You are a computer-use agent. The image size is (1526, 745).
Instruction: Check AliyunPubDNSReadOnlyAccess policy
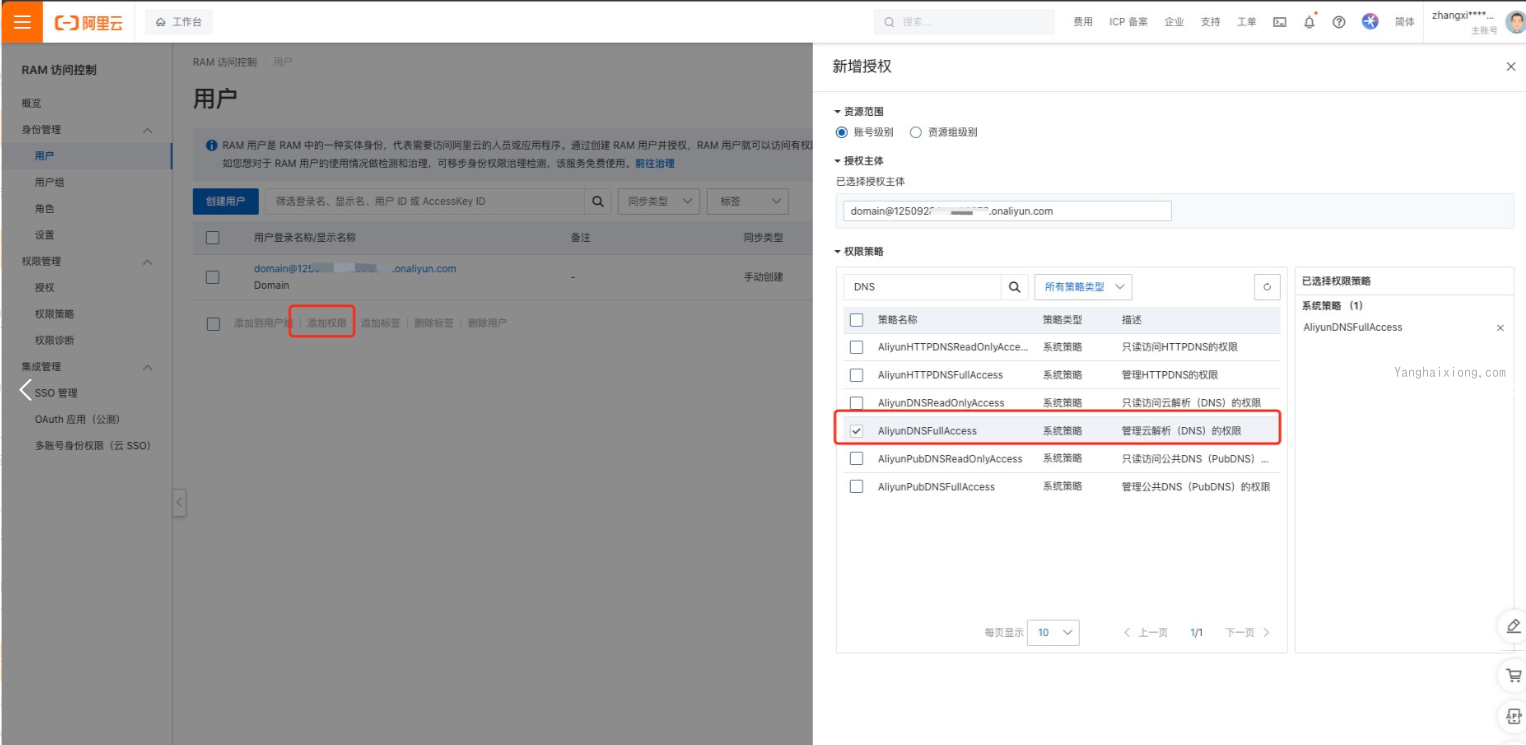(x=856, y=459)
